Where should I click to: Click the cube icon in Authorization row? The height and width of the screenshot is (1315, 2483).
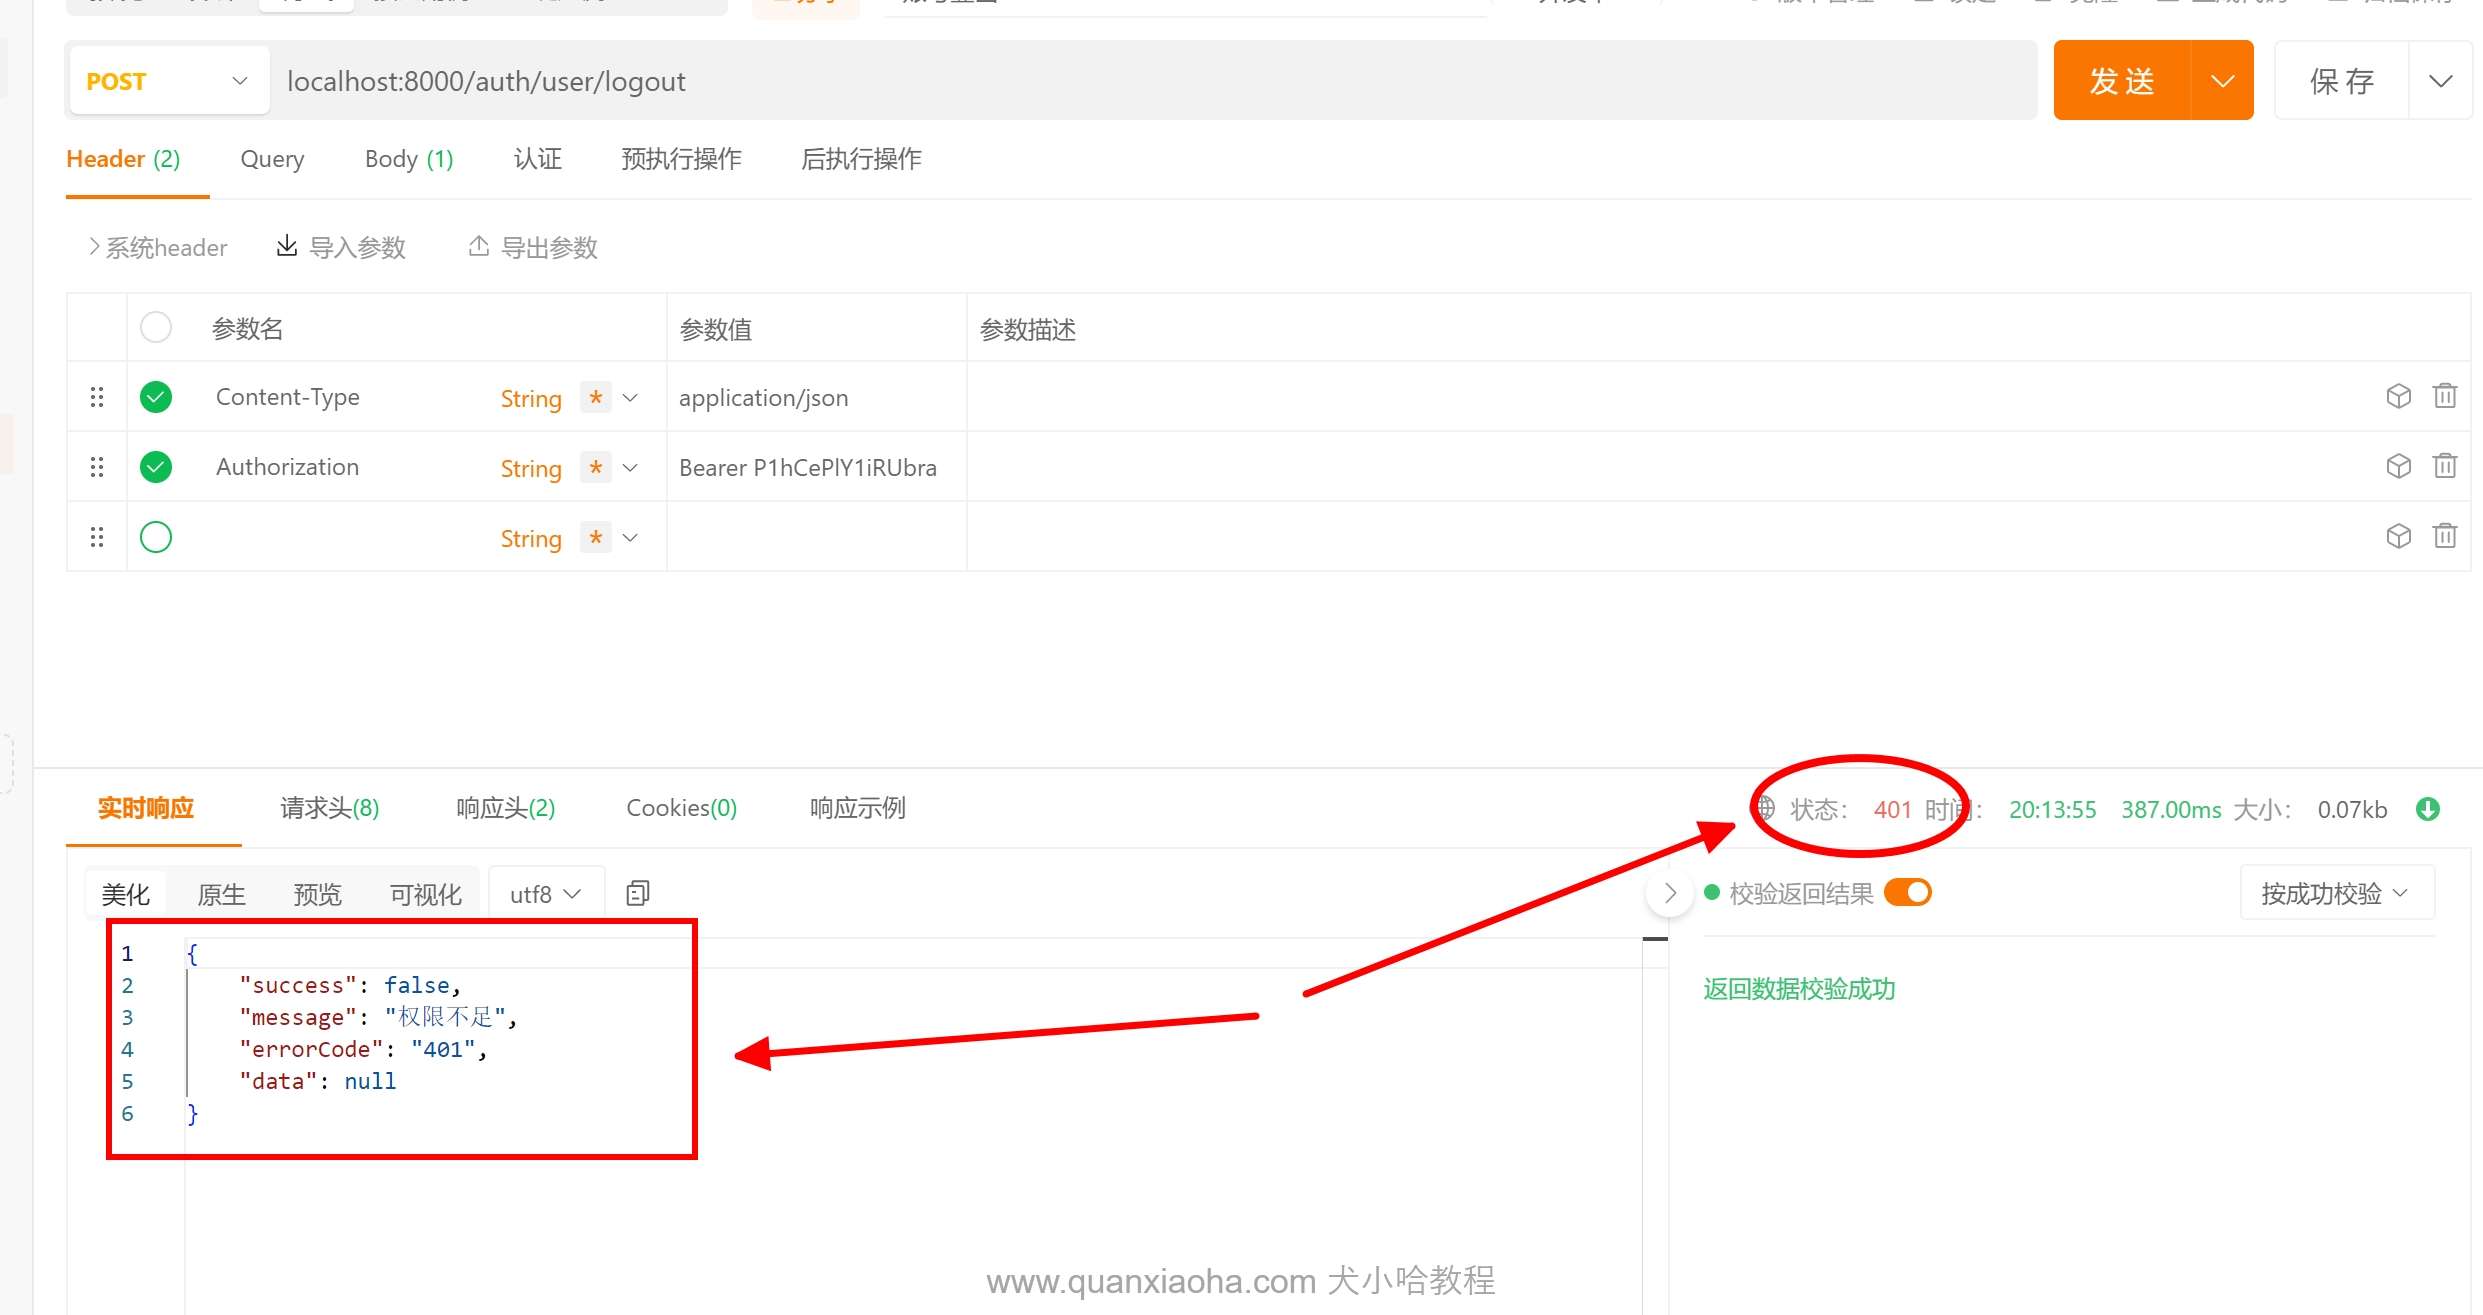2398,466
